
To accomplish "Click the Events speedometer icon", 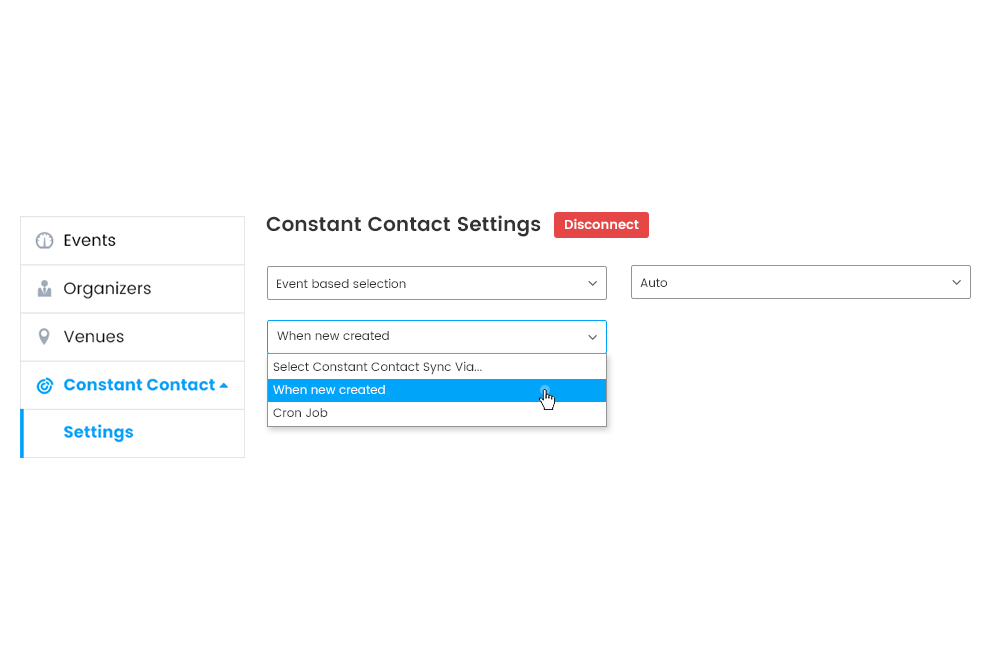I will [x=44, y=240].
